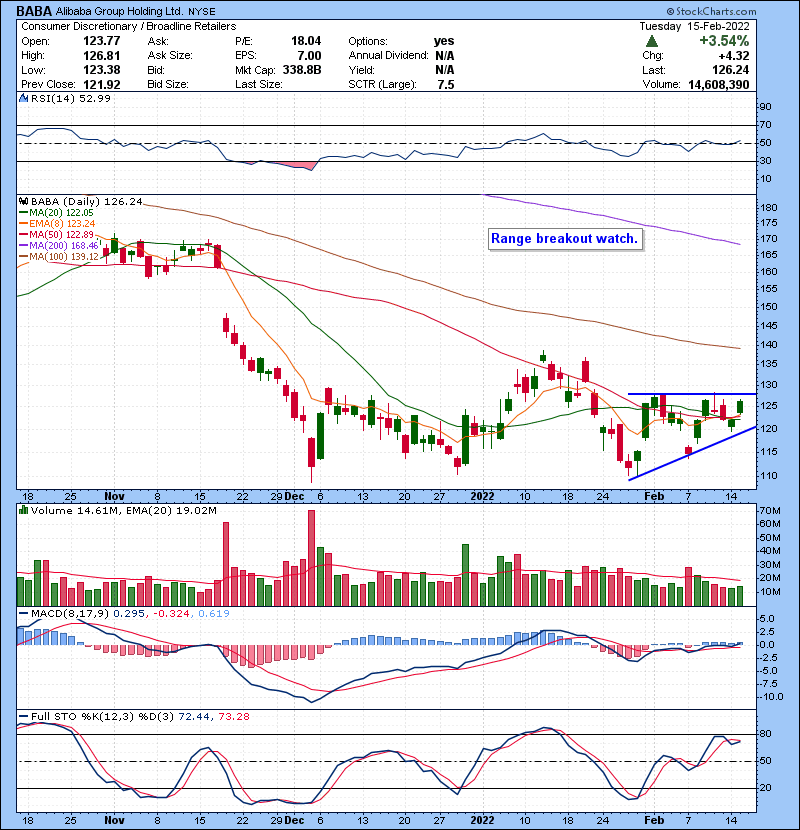The height and width of the screenshot is (830, 800).
Task: Click the Full STO legend line marker
Action: coord(23,717)
